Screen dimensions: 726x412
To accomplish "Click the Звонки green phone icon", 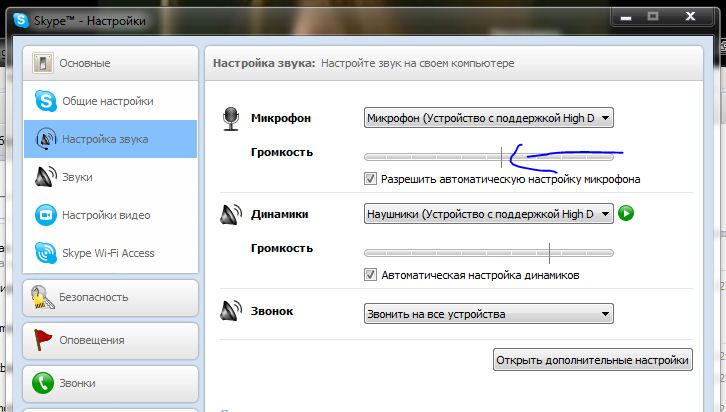I will pyautogui.click(x=43, y=383).
